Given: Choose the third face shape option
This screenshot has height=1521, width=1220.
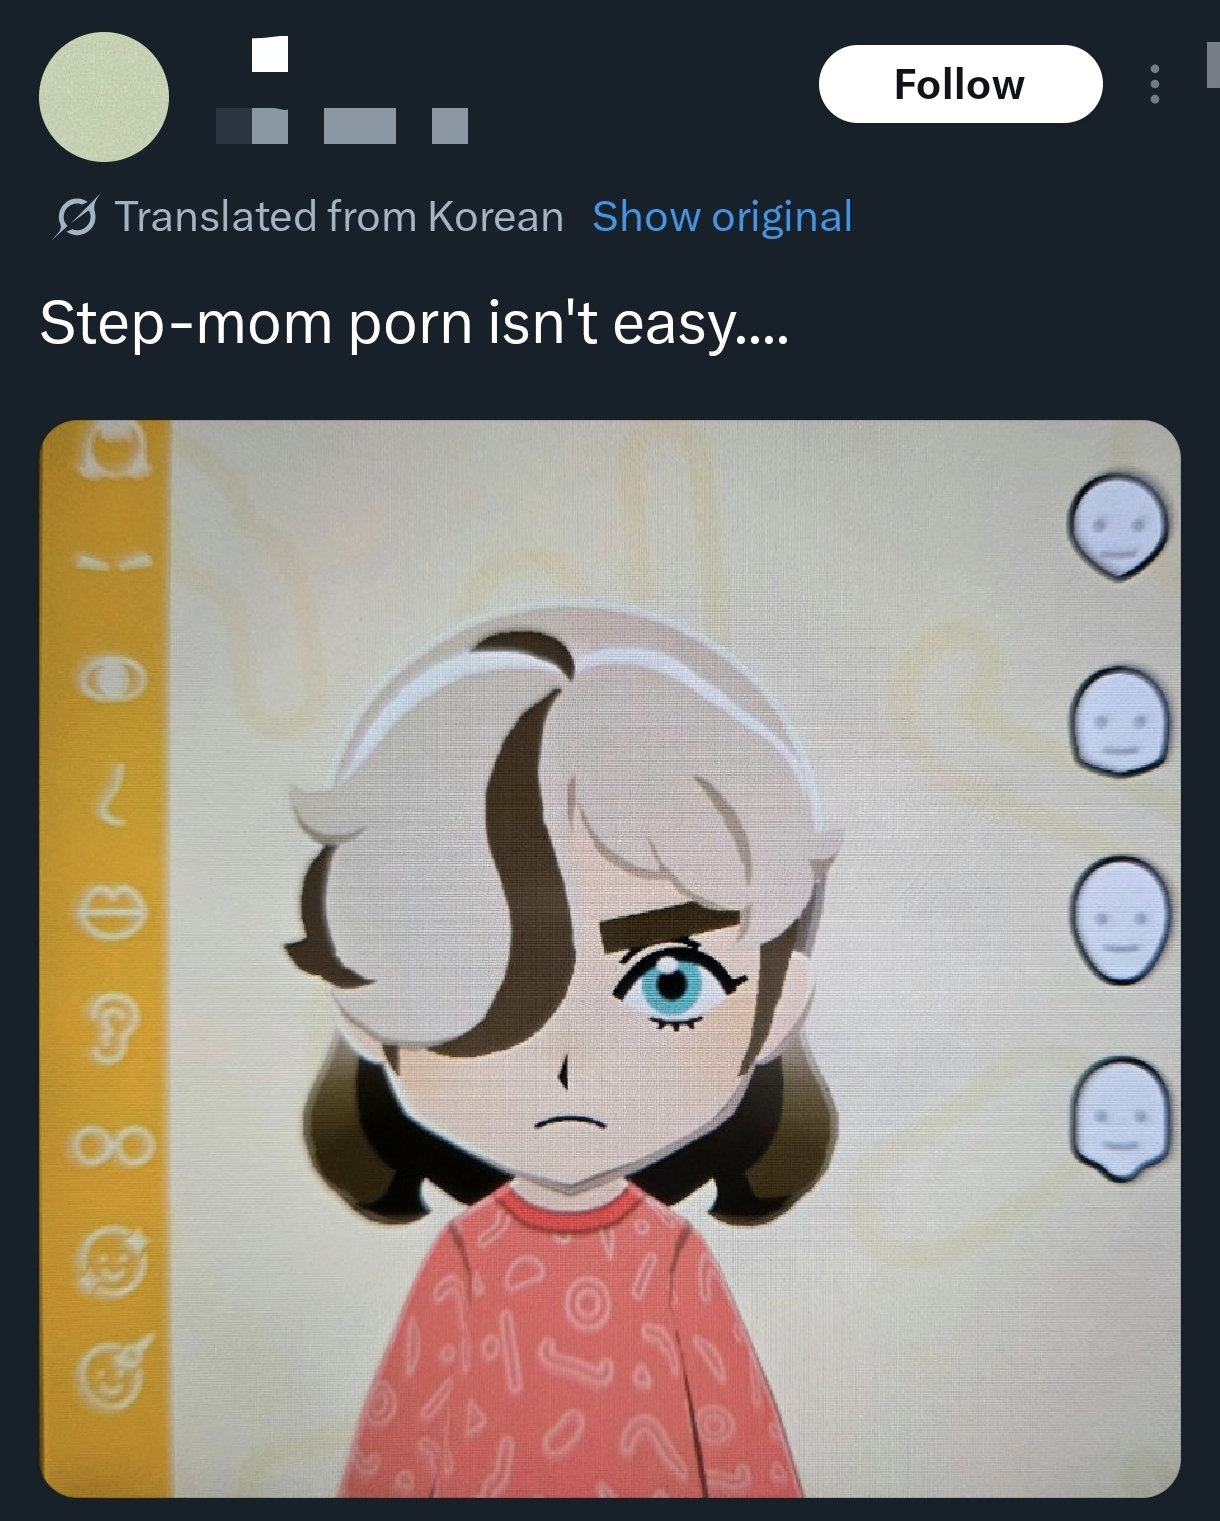Looking at the screenshot, I should tap(1119, 920).
